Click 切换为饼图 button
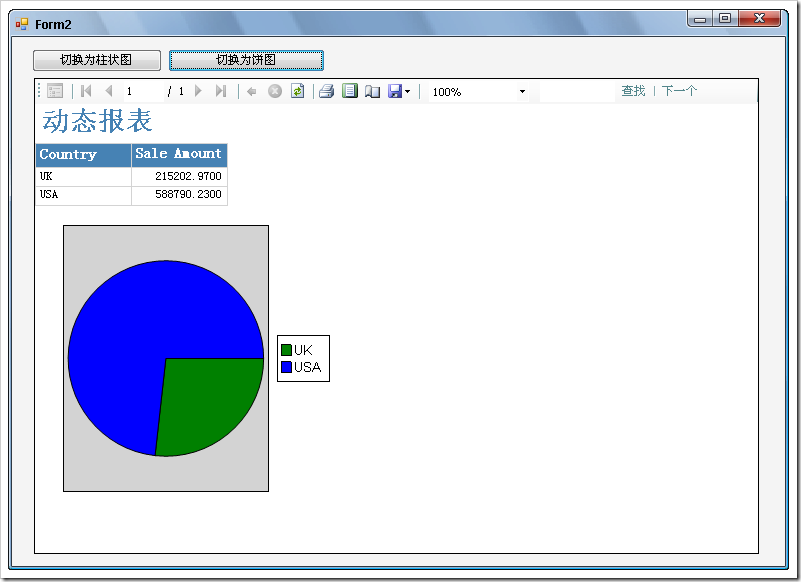 (246, 60)
